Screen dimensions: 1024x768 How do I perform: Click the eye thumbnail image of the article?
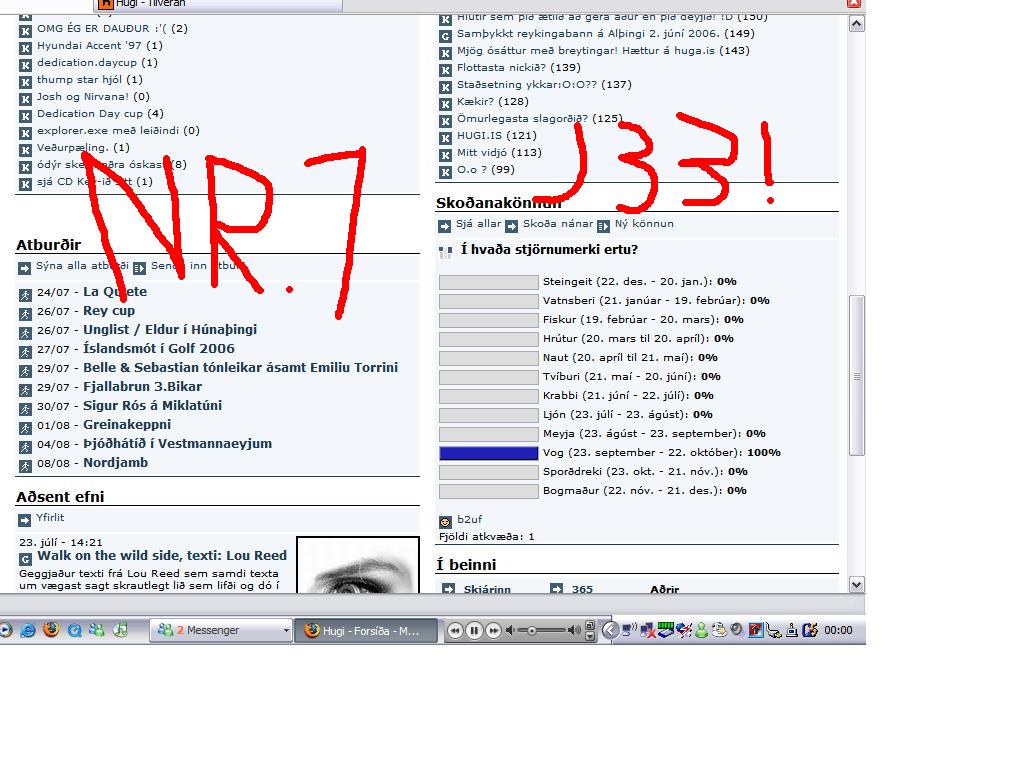tap(358, 565)
